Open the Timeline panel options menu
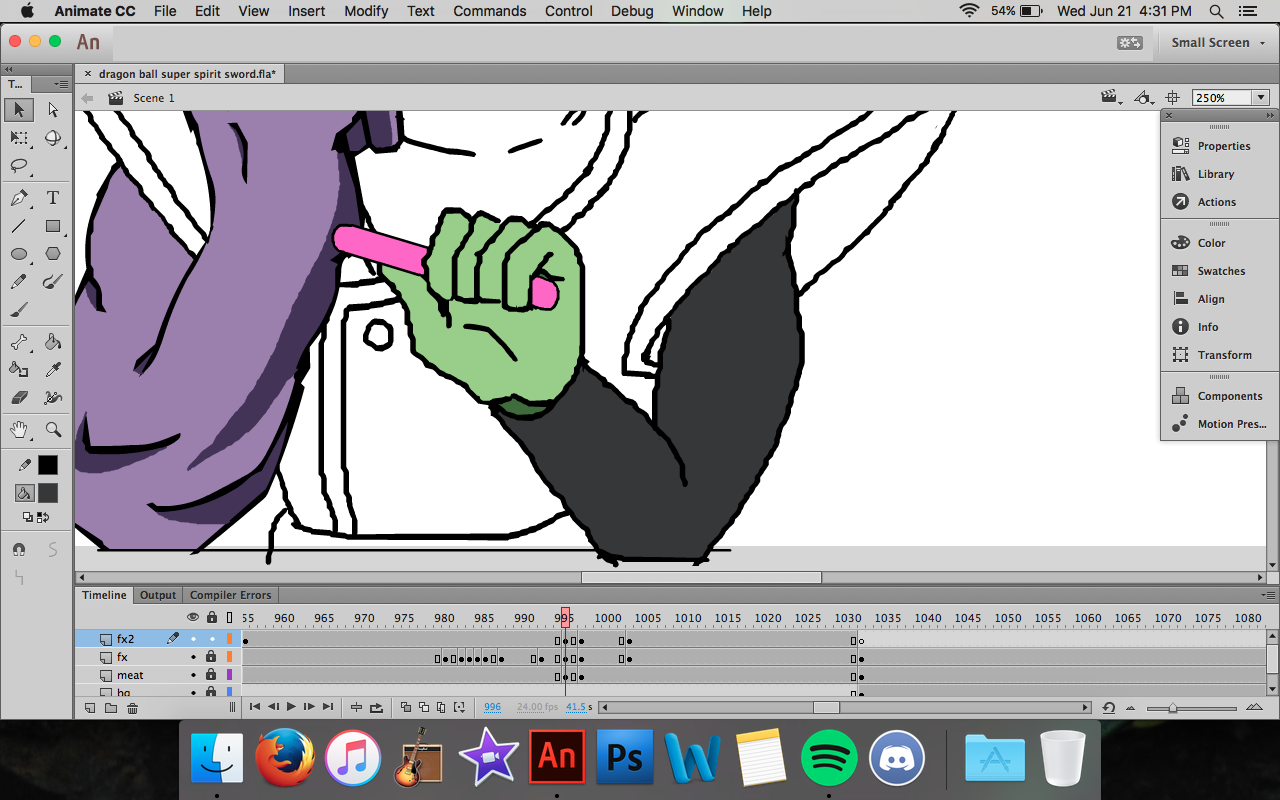 (x=1269, y=595)
